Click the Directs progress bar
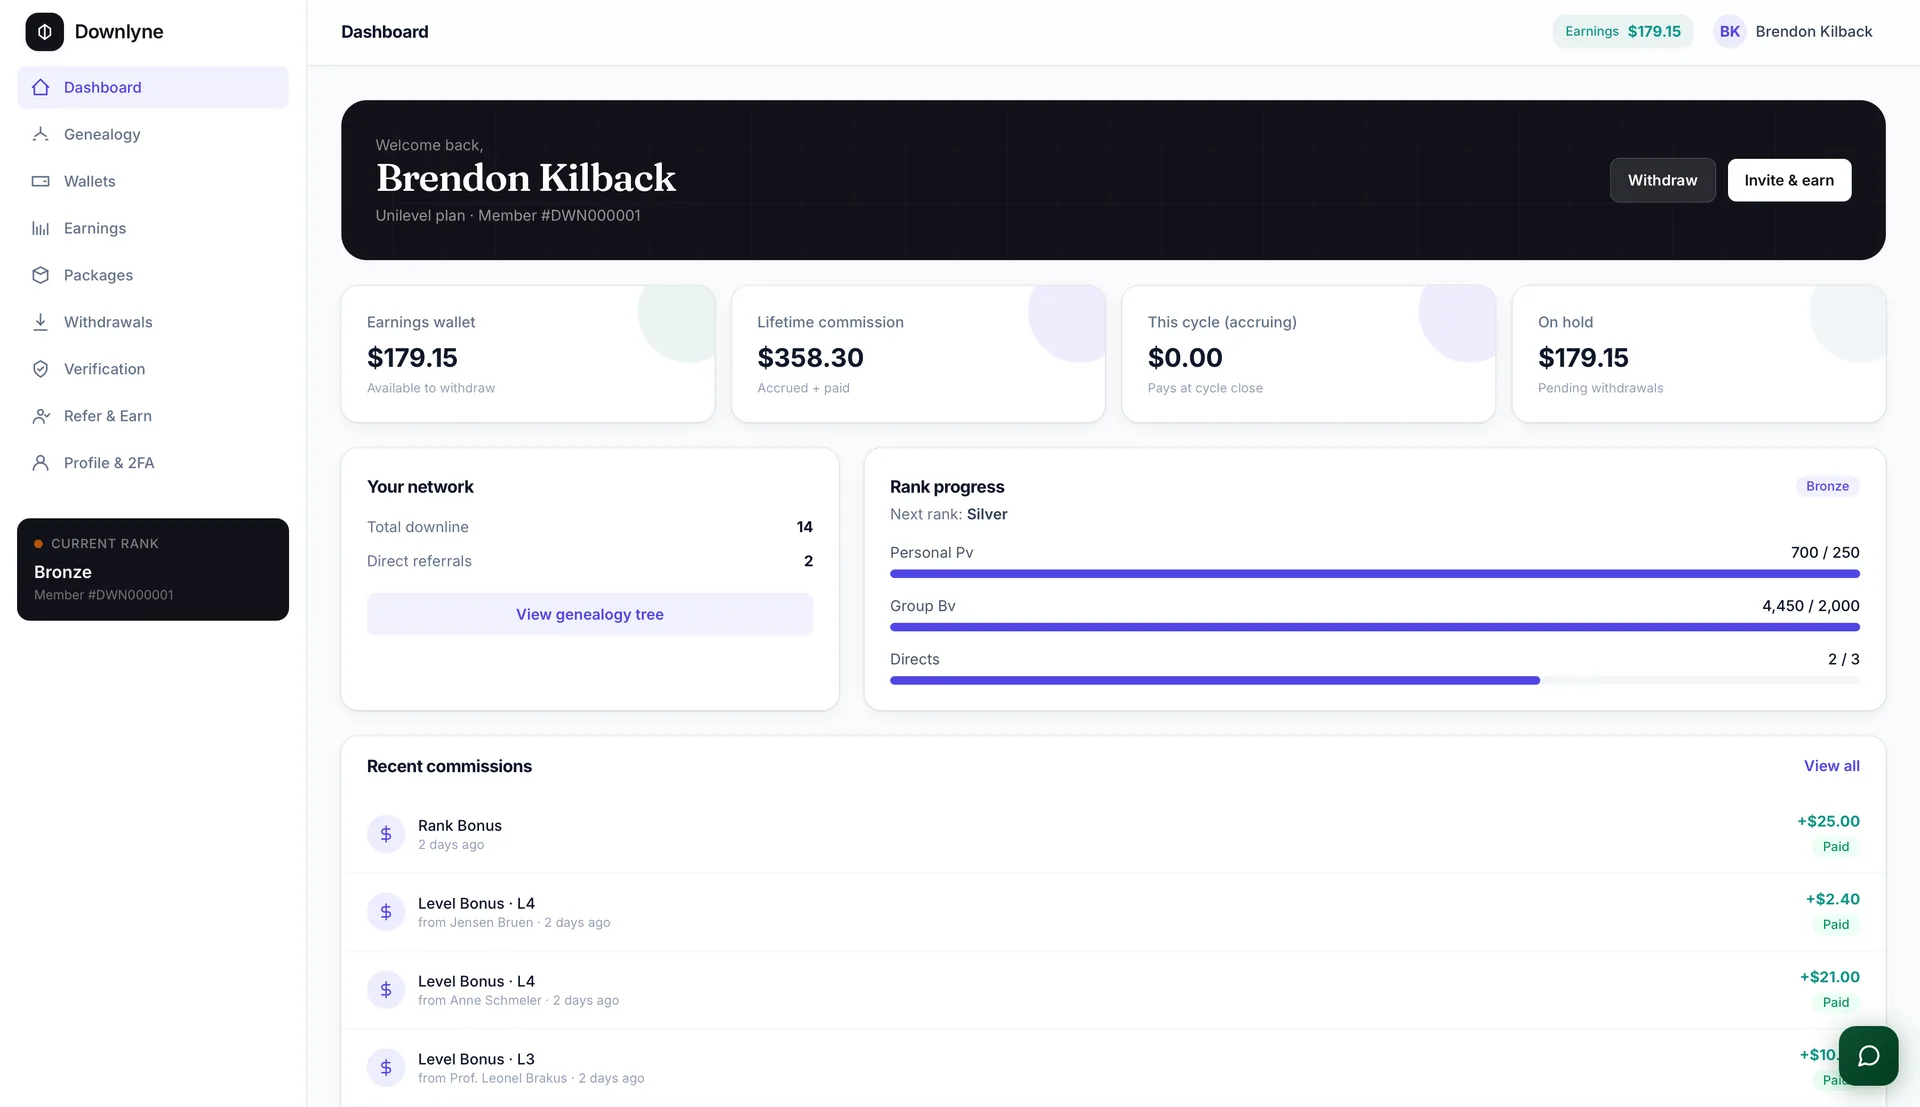This screenshot has height=1107, width=1920. (1374, 680)
